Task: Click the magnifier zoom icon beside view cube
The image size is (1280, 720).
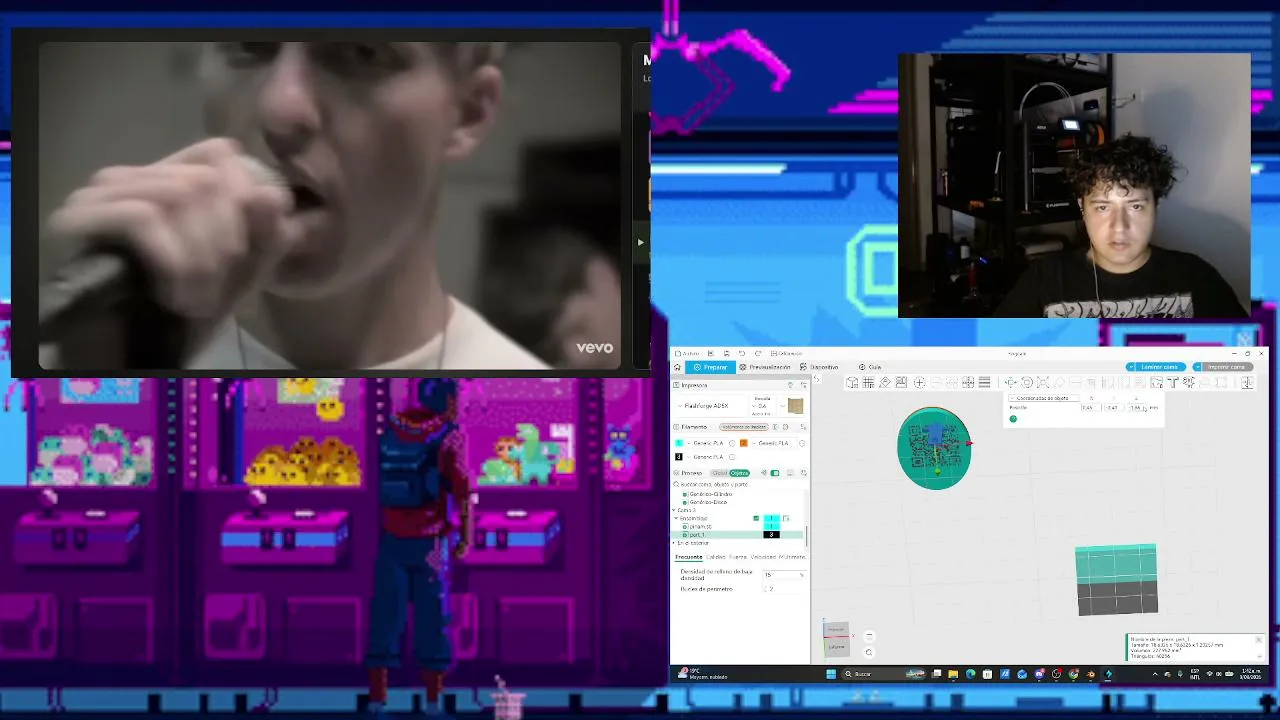Action: point(869,652)
